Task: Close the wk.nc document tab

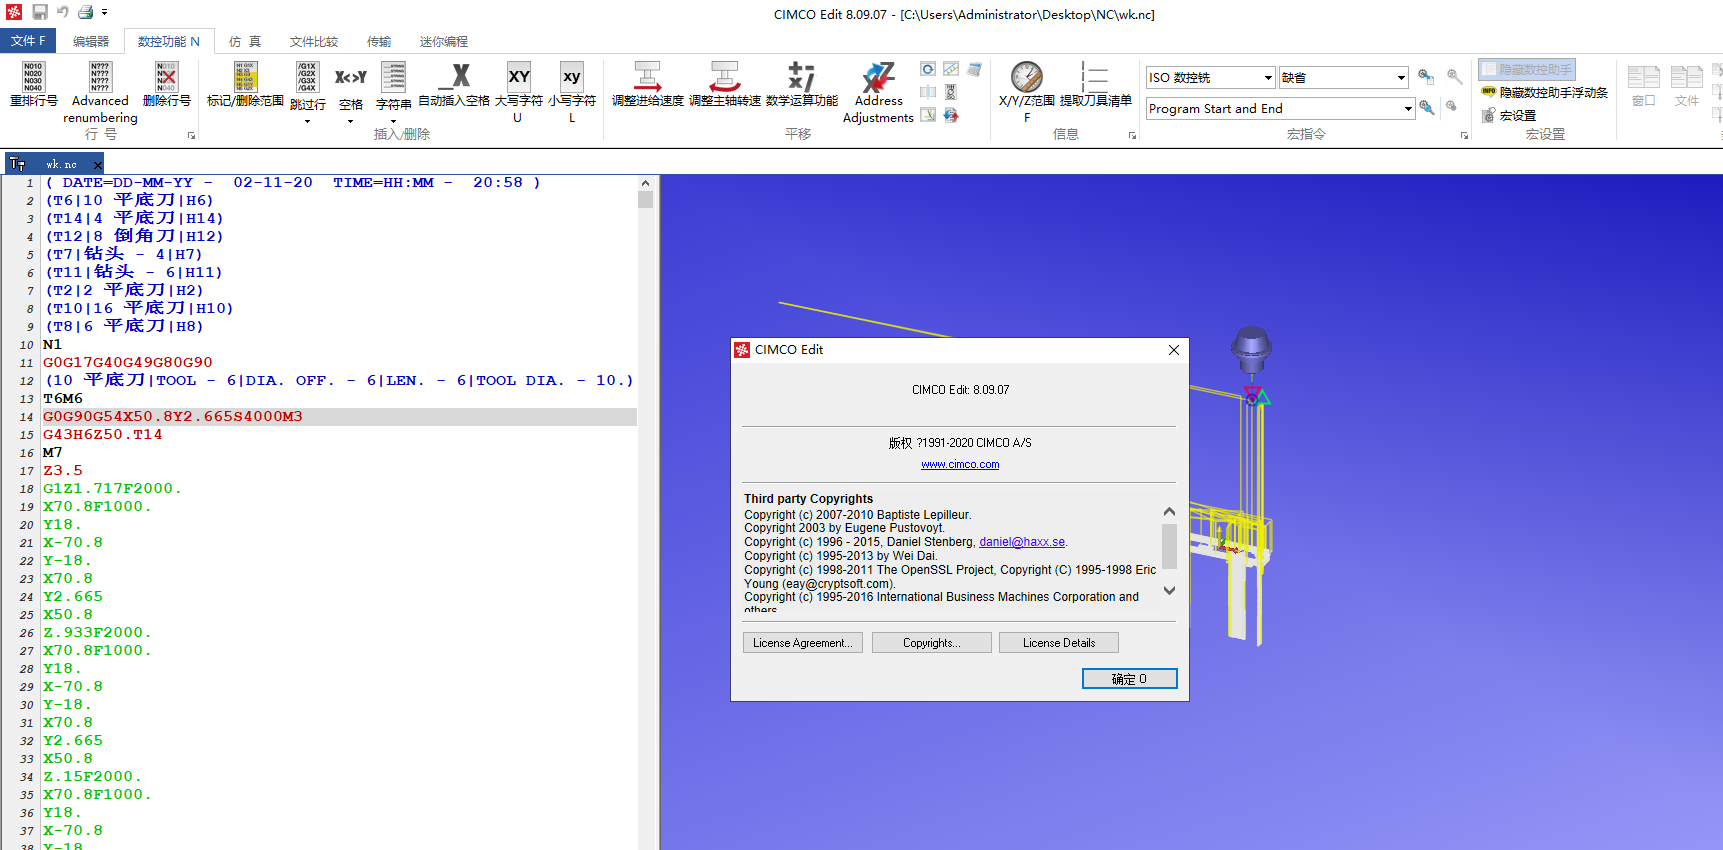Action: pyautogui.click(x=98, y=165)
